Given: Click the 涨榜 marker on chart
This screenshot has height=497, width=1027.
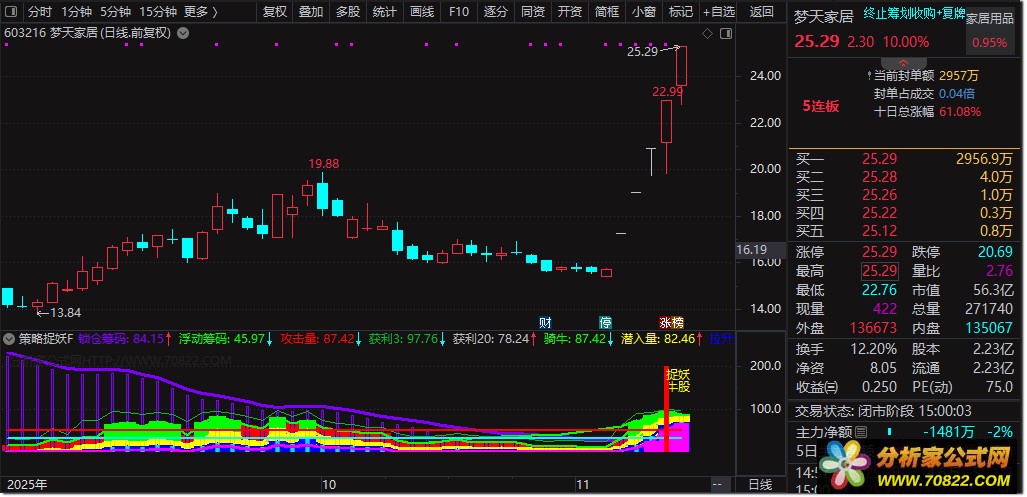Looking at the screenshot, I should [x=671, y=322].
